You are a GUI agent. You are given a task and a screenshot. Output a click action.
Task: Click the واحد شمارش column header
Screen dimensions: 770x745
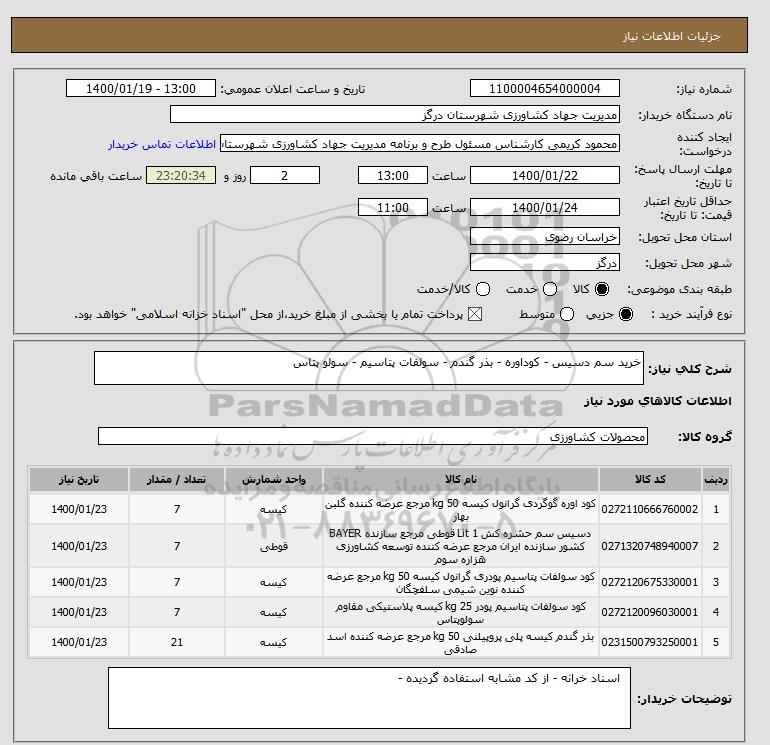[x=274, y=479]
